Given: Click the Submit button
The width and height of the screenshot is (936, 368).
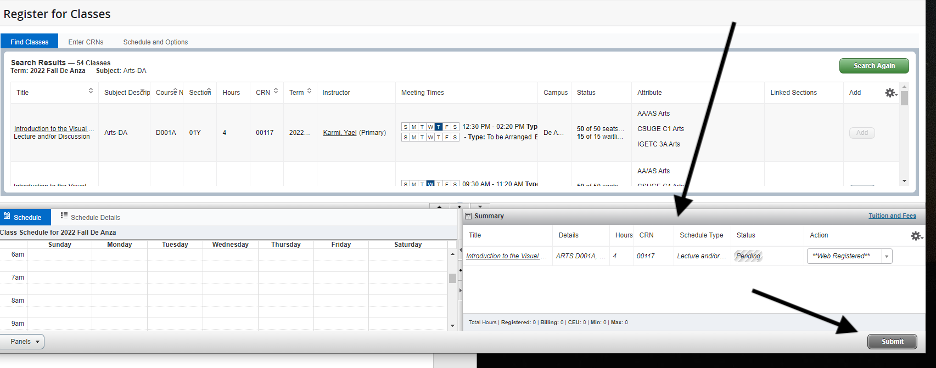Looking at the screenshot, I should 892,342.
